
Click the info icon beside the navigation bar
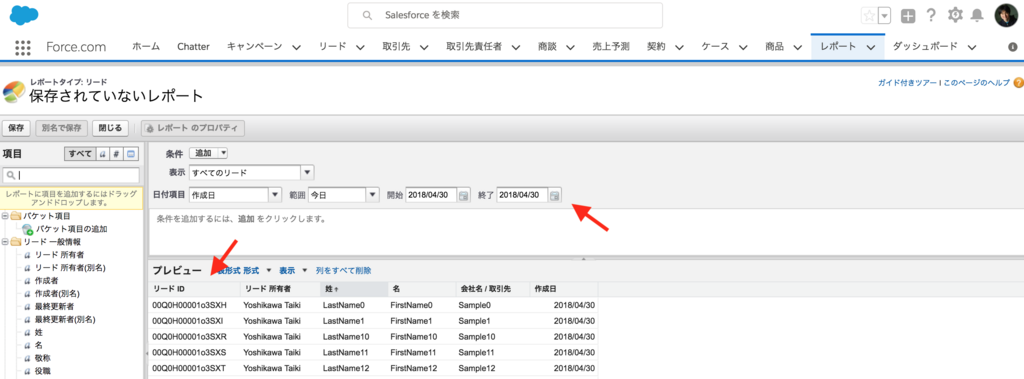click(x=1013, y=47)
